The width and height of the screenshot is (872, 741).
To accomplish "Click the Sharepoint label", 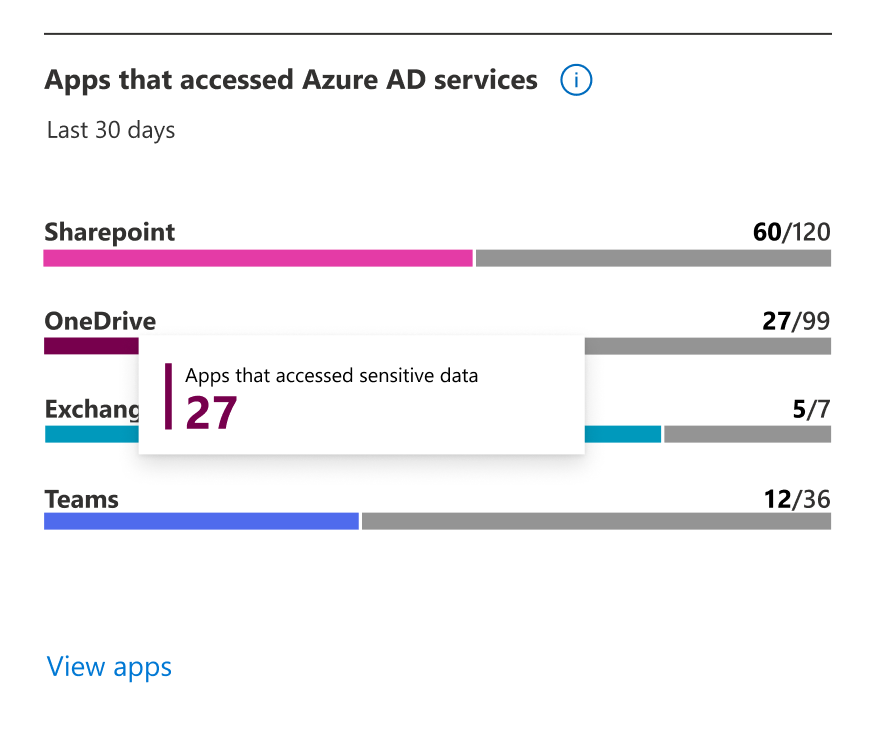I will coord(110,233).
